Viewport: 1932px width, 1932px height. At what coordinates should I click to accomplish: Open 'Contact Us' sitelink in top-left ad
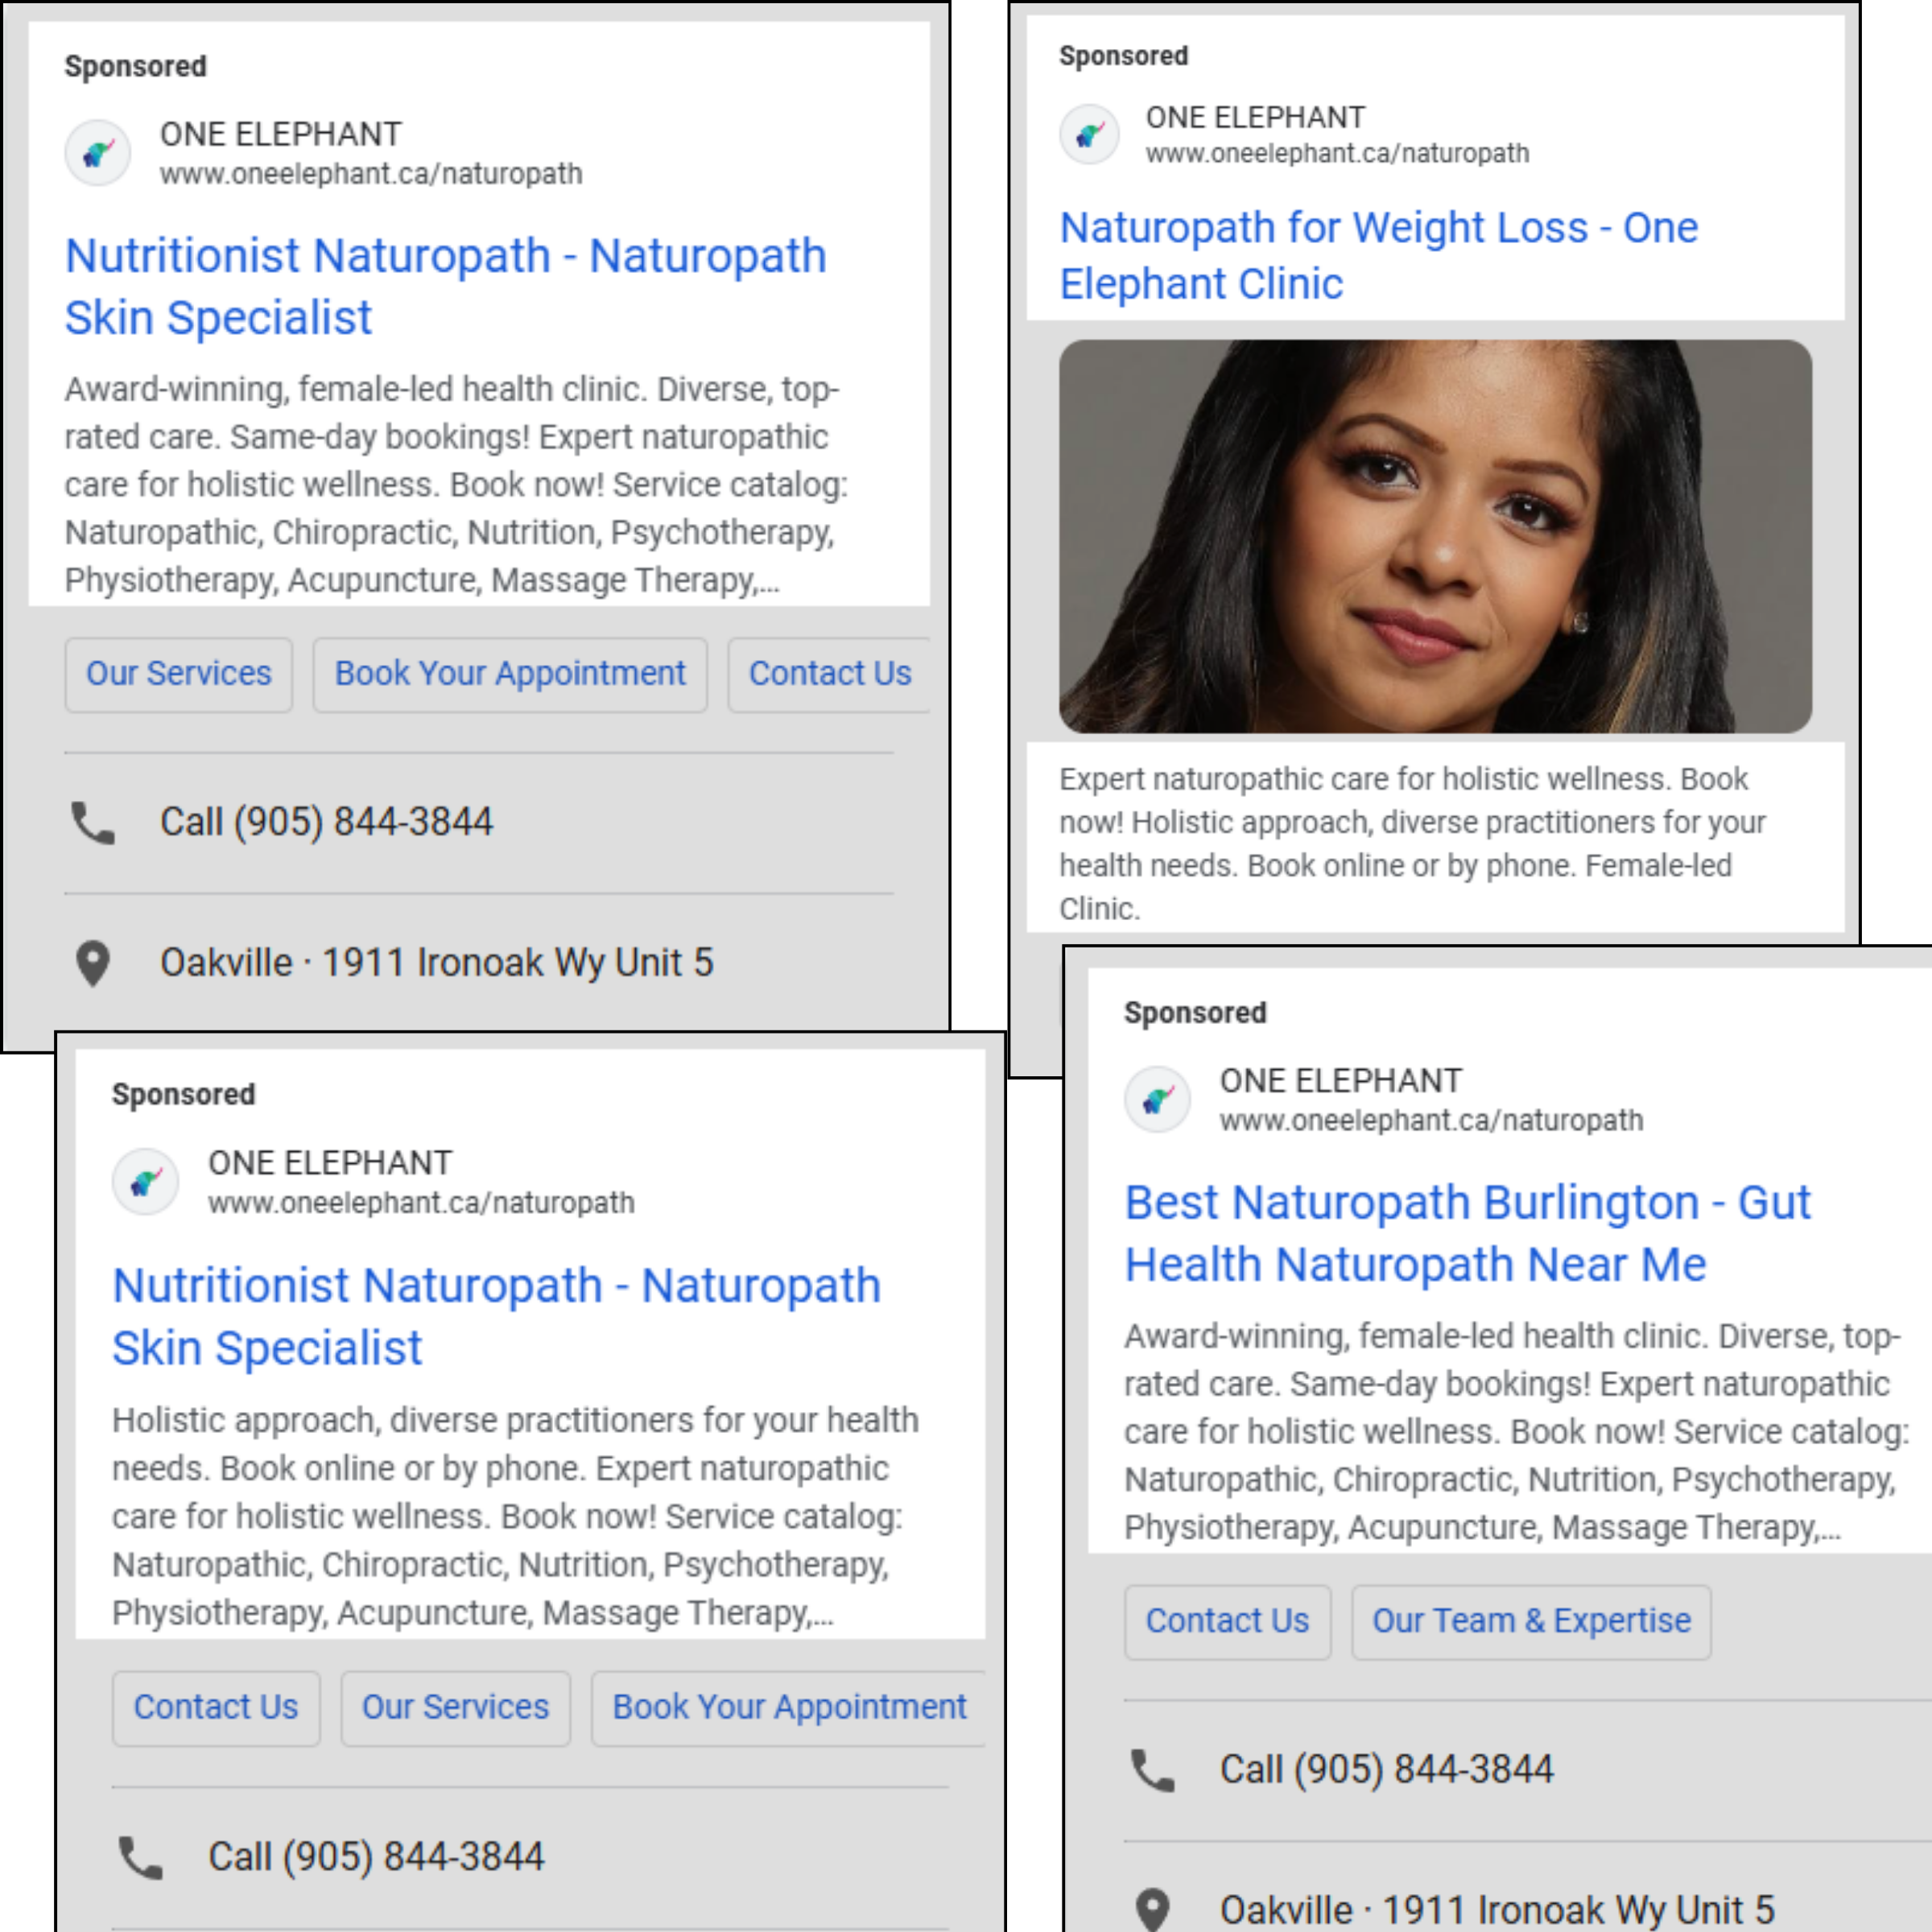(x=830, y=674)
